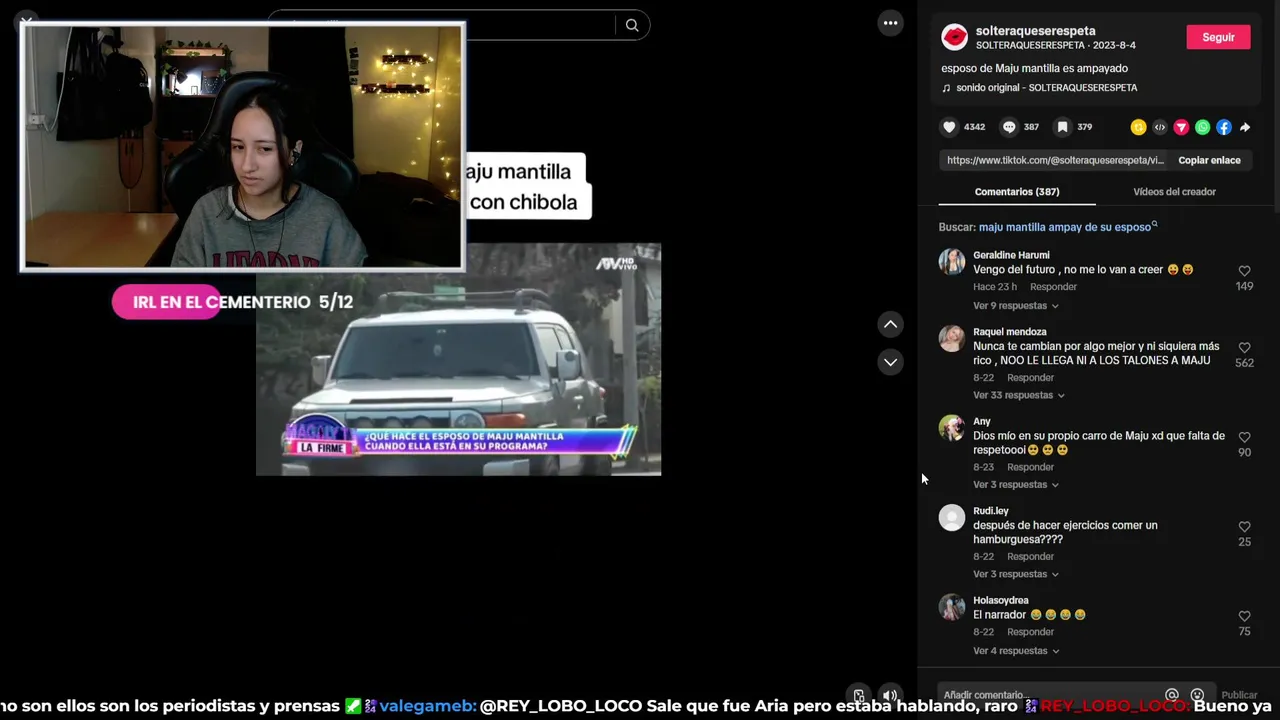Click the Copiar enlace button

(x=1209, y=160)
